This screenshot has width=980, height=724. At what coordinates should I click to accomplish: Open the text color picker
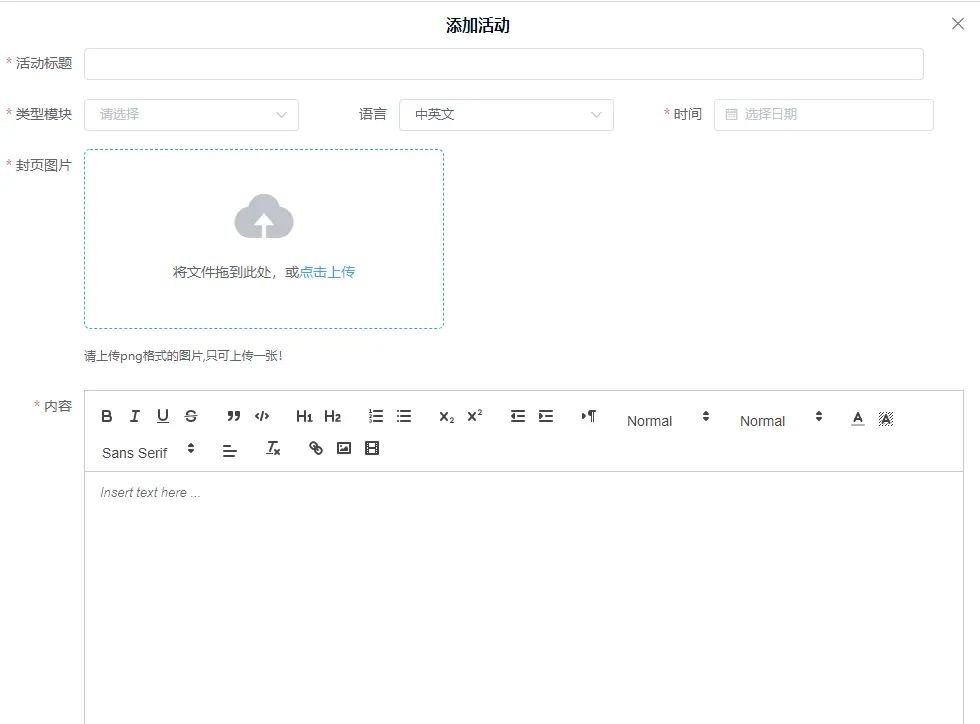[857, 419]
